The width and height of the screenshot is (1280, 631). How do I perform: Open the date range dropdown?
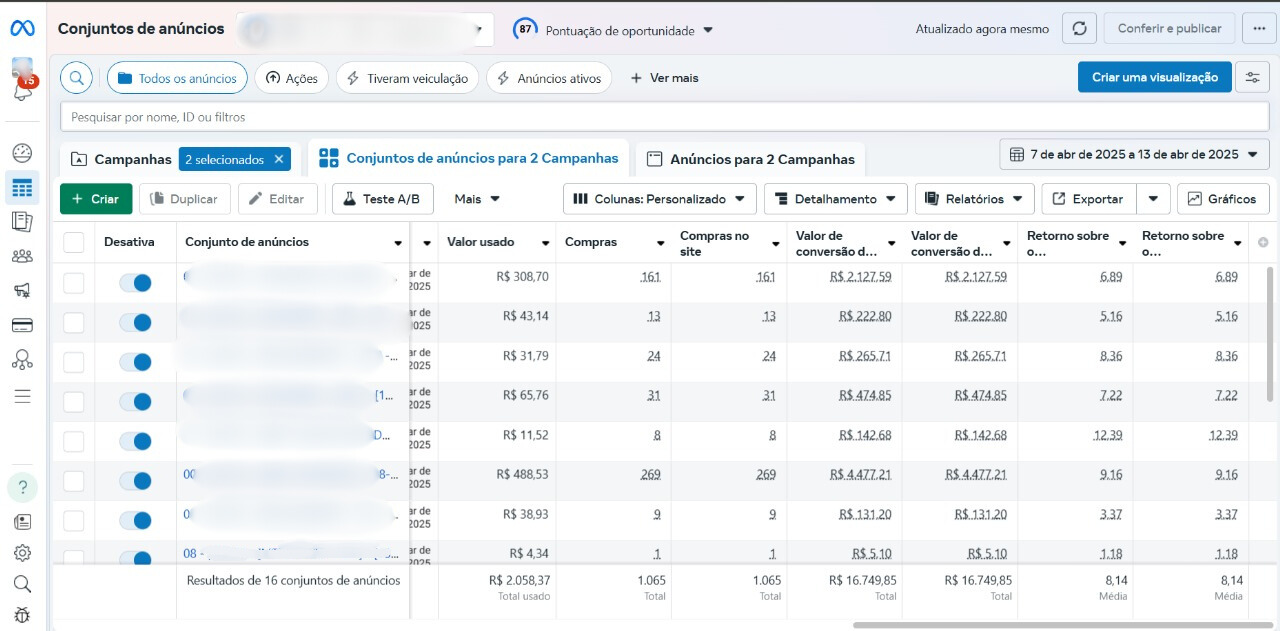pos(1134,155)
